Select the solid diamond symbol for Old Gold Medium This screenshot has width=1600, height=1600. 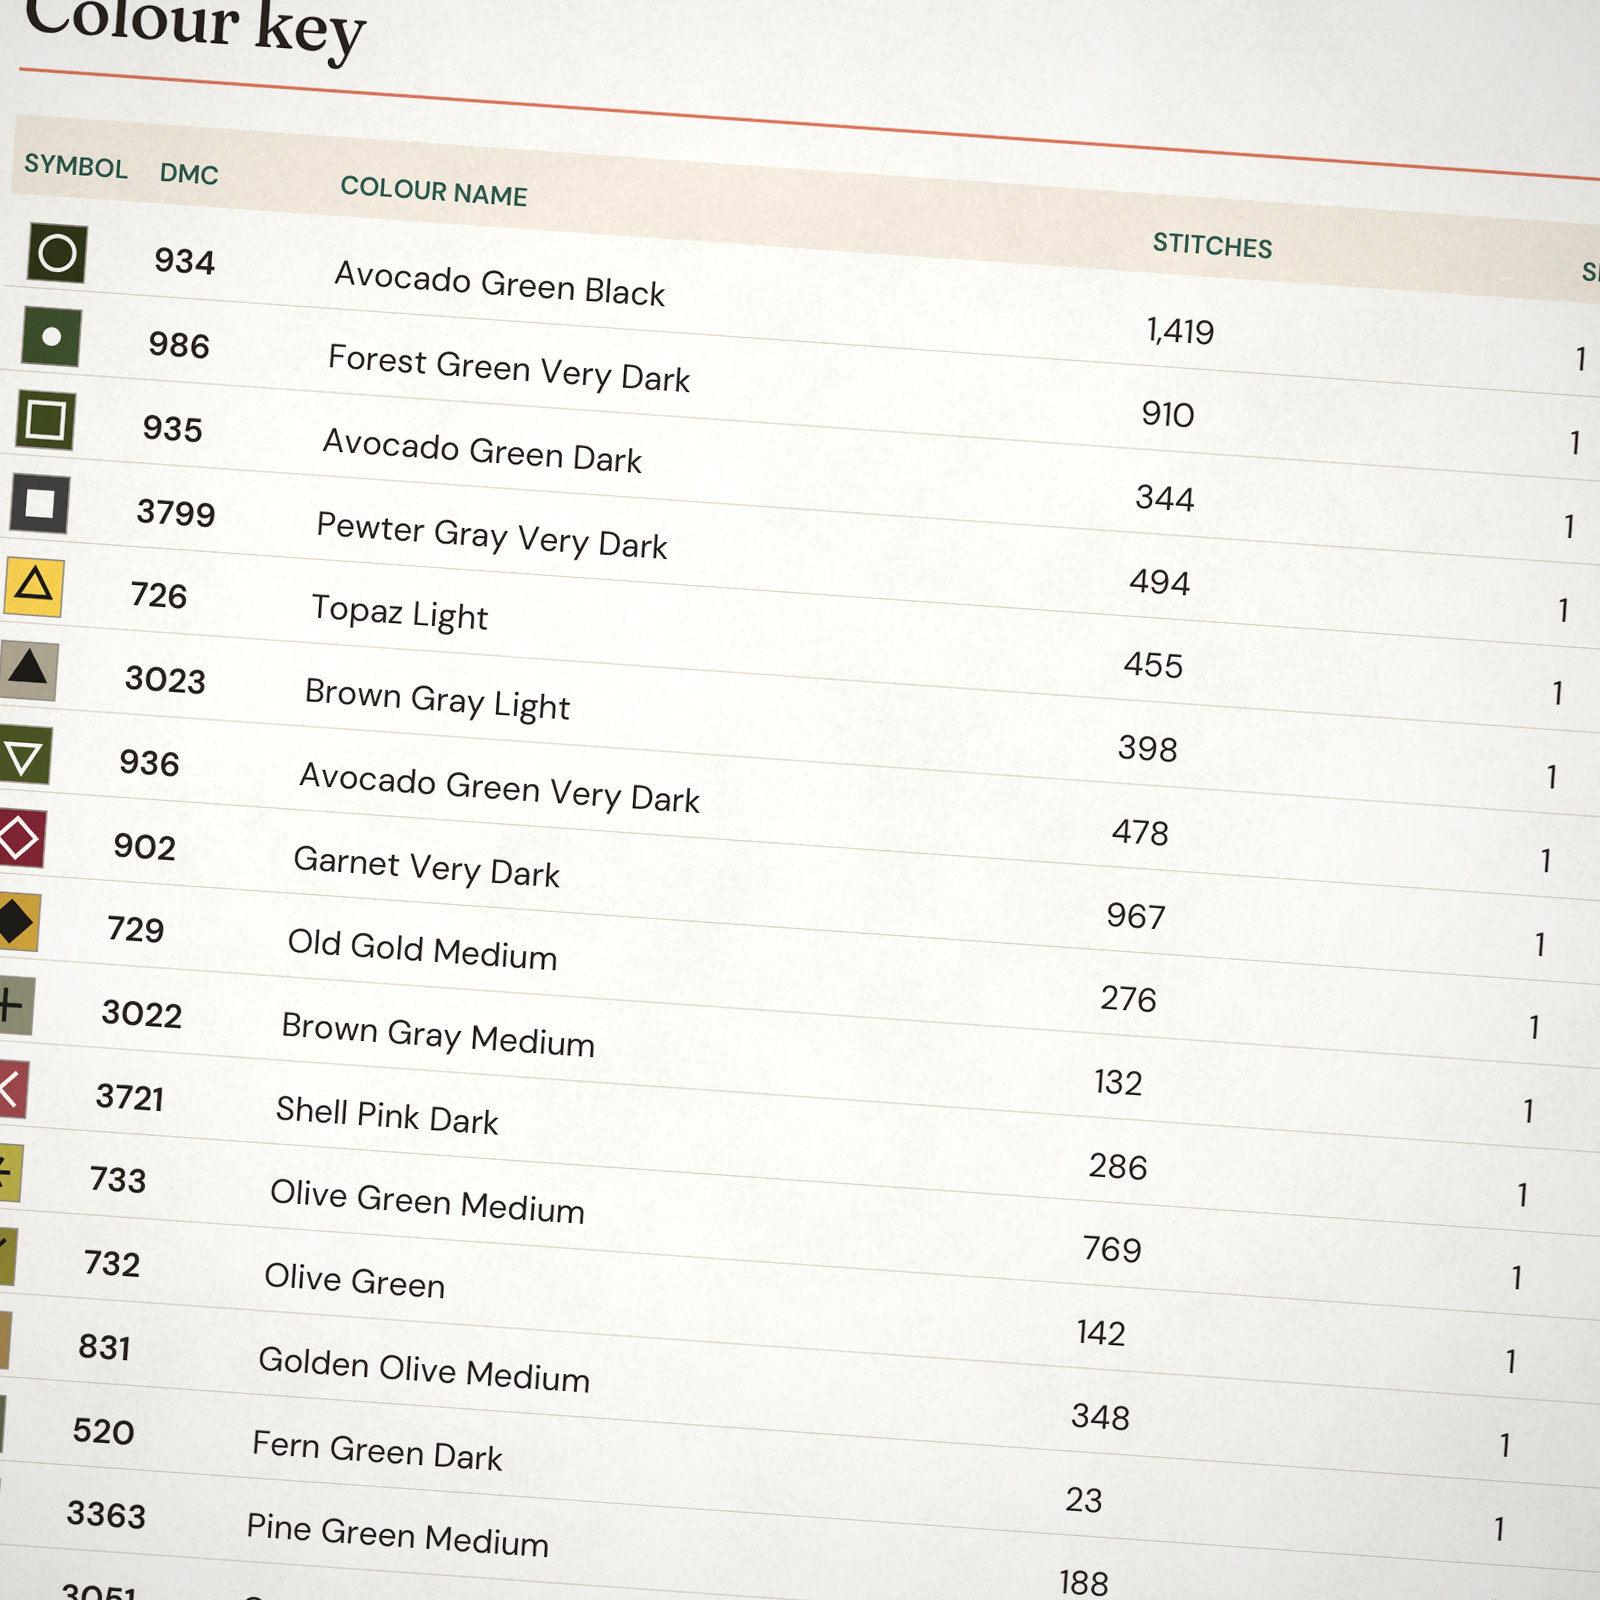coord(18,922)
